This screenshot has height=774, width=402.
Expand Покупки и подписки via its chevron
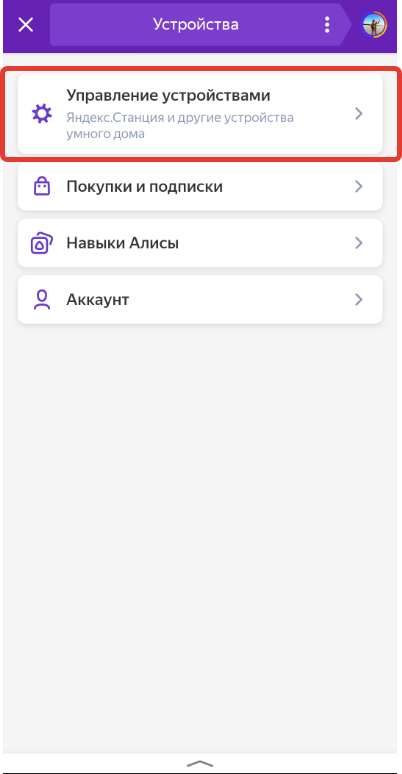coord(359,187)
